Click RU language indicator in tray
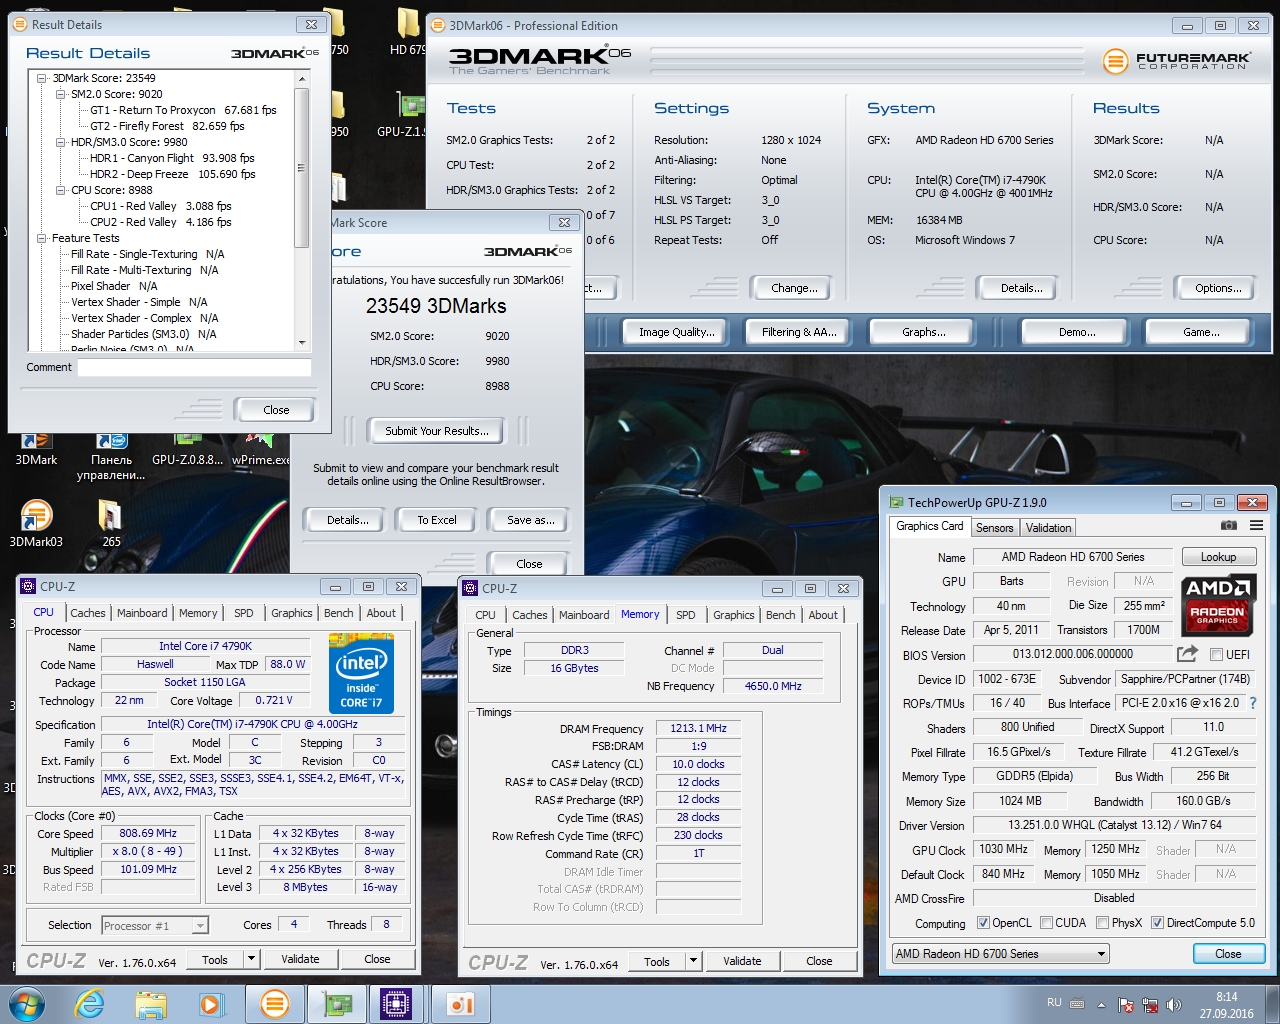 (x=1054, y=1002)
